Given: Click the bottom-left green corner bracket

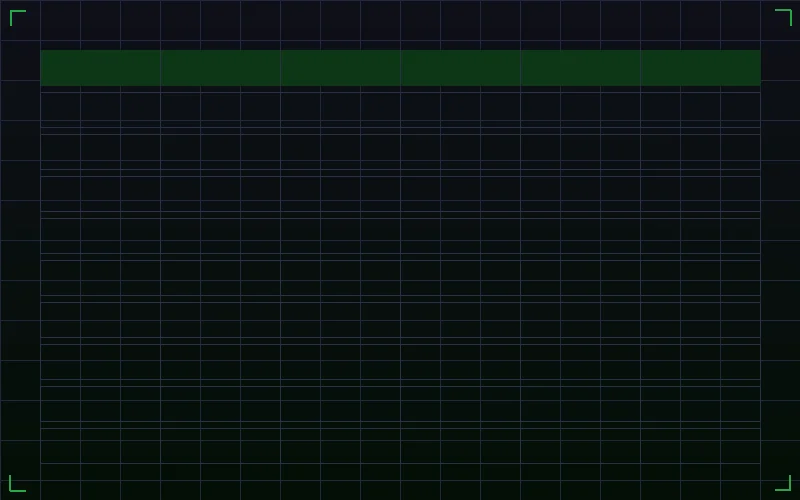Looking at the screenshot, I should pos(16,484).
